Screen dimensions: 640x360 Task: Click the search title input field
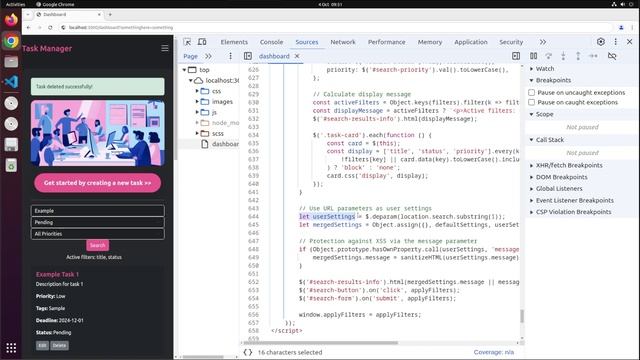98,211
